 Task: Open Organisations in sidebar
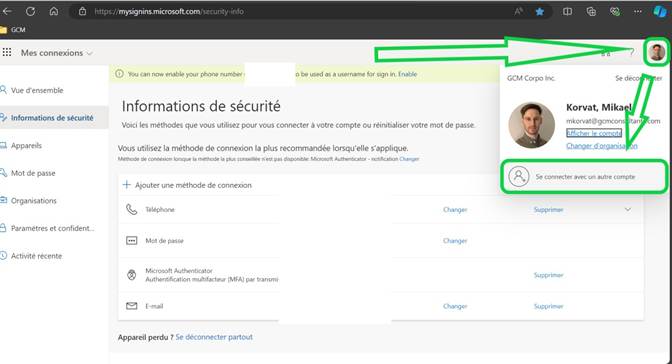click(33, 201)
